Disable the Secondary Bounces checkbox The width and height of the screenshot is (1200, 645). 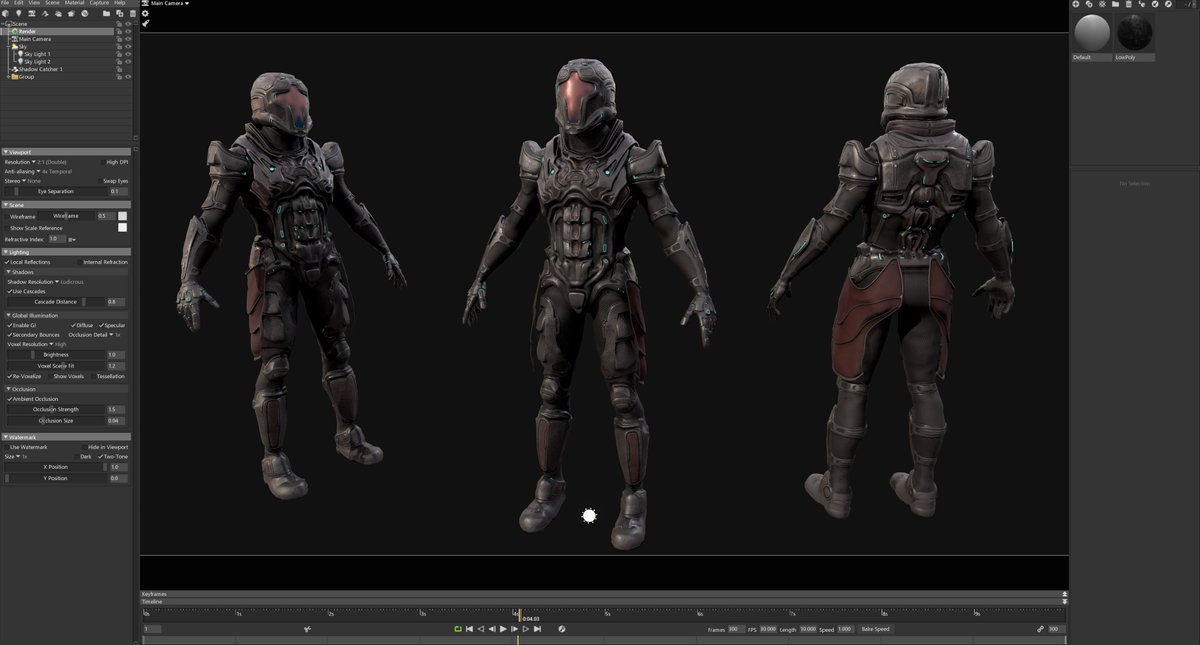click(x=10, y=335)
